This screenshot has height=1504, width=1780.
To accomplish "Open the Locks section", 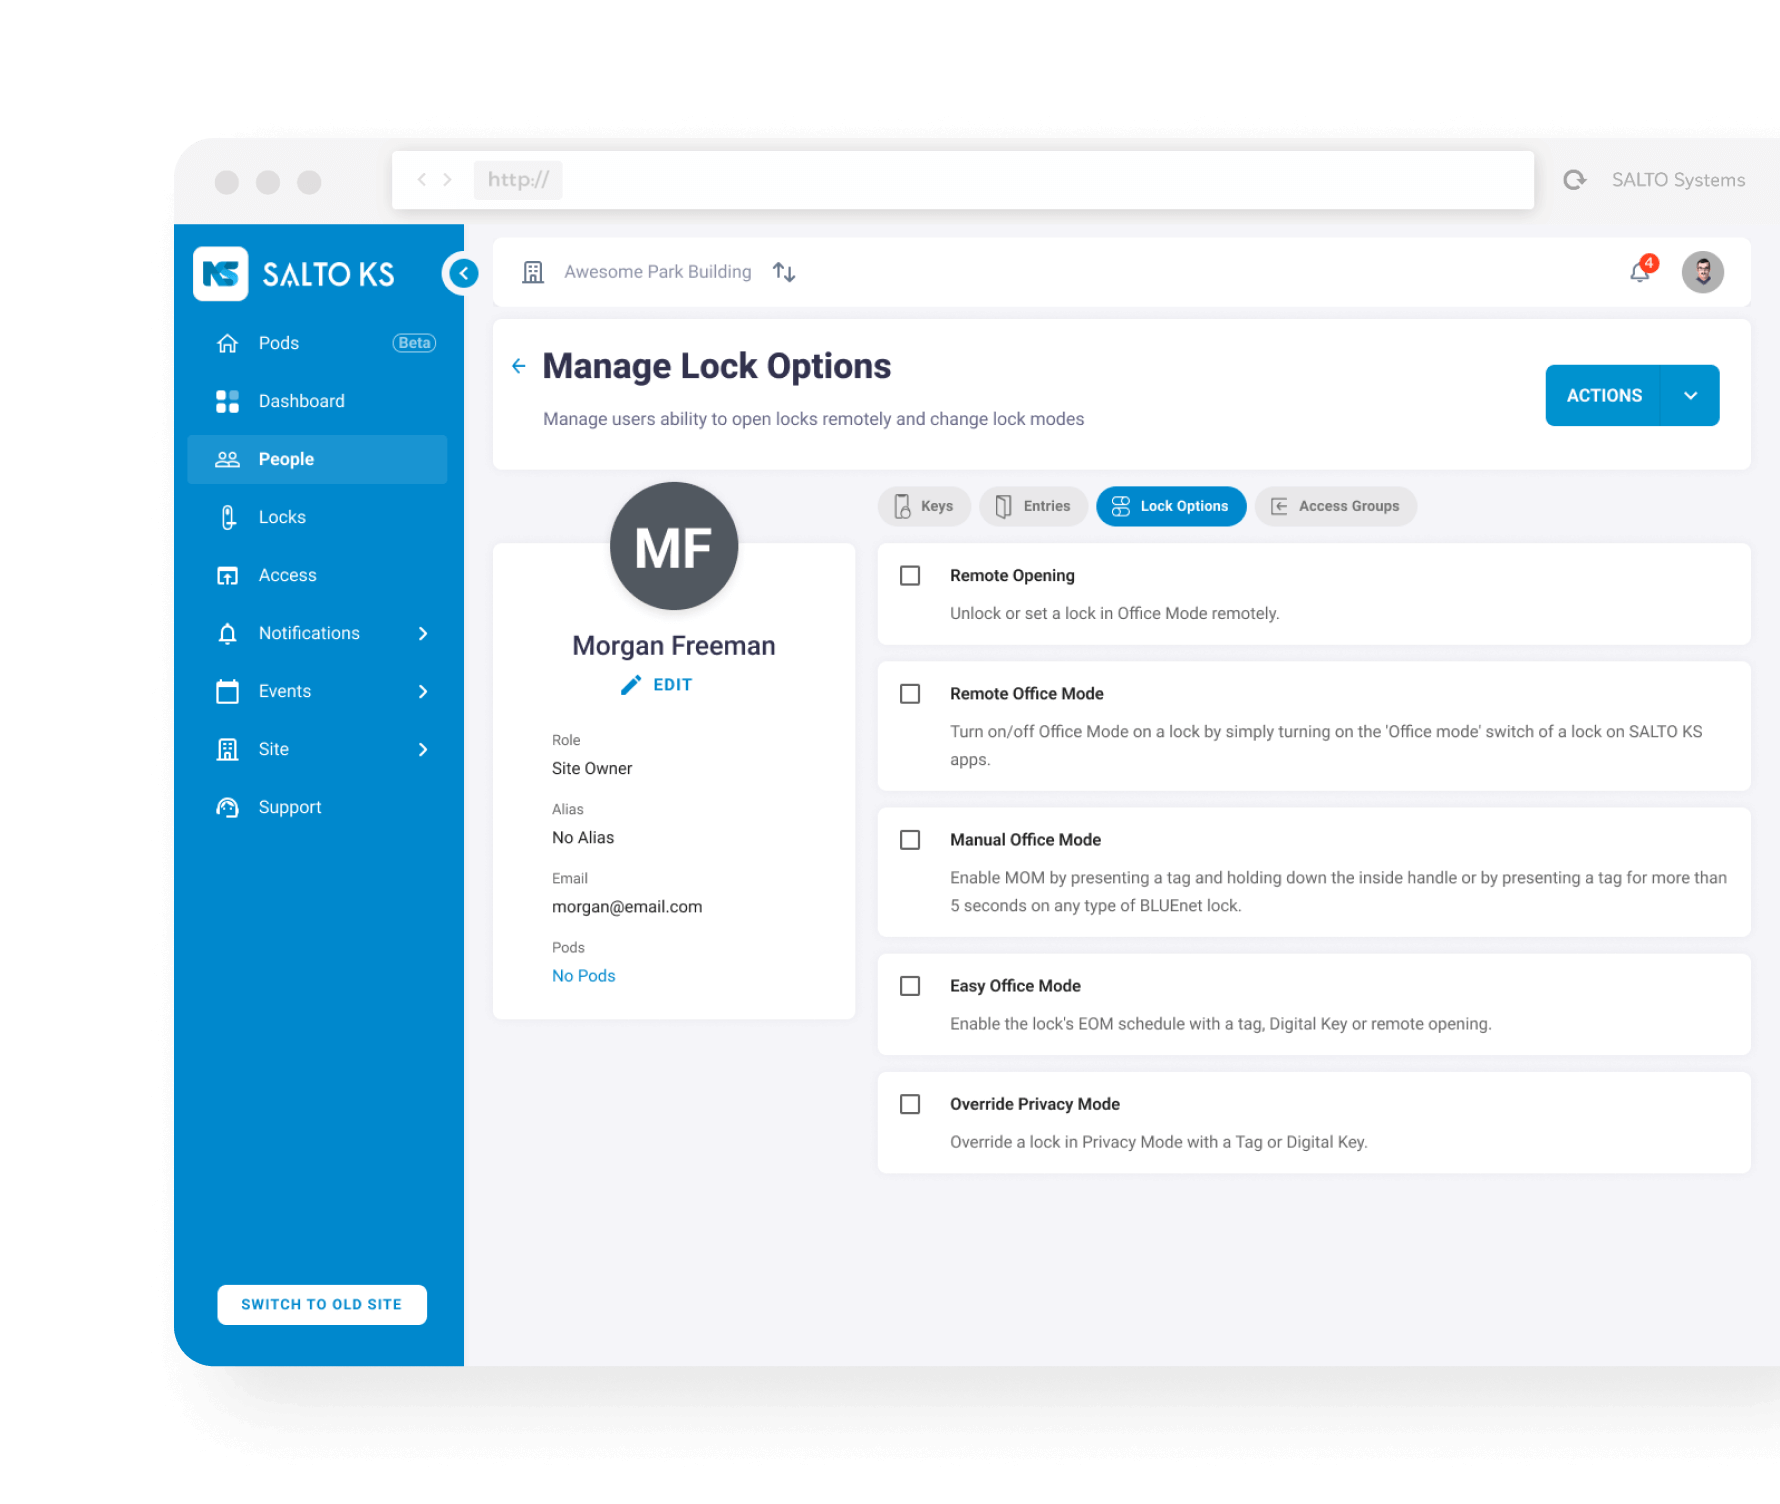I will coord(282,517).
